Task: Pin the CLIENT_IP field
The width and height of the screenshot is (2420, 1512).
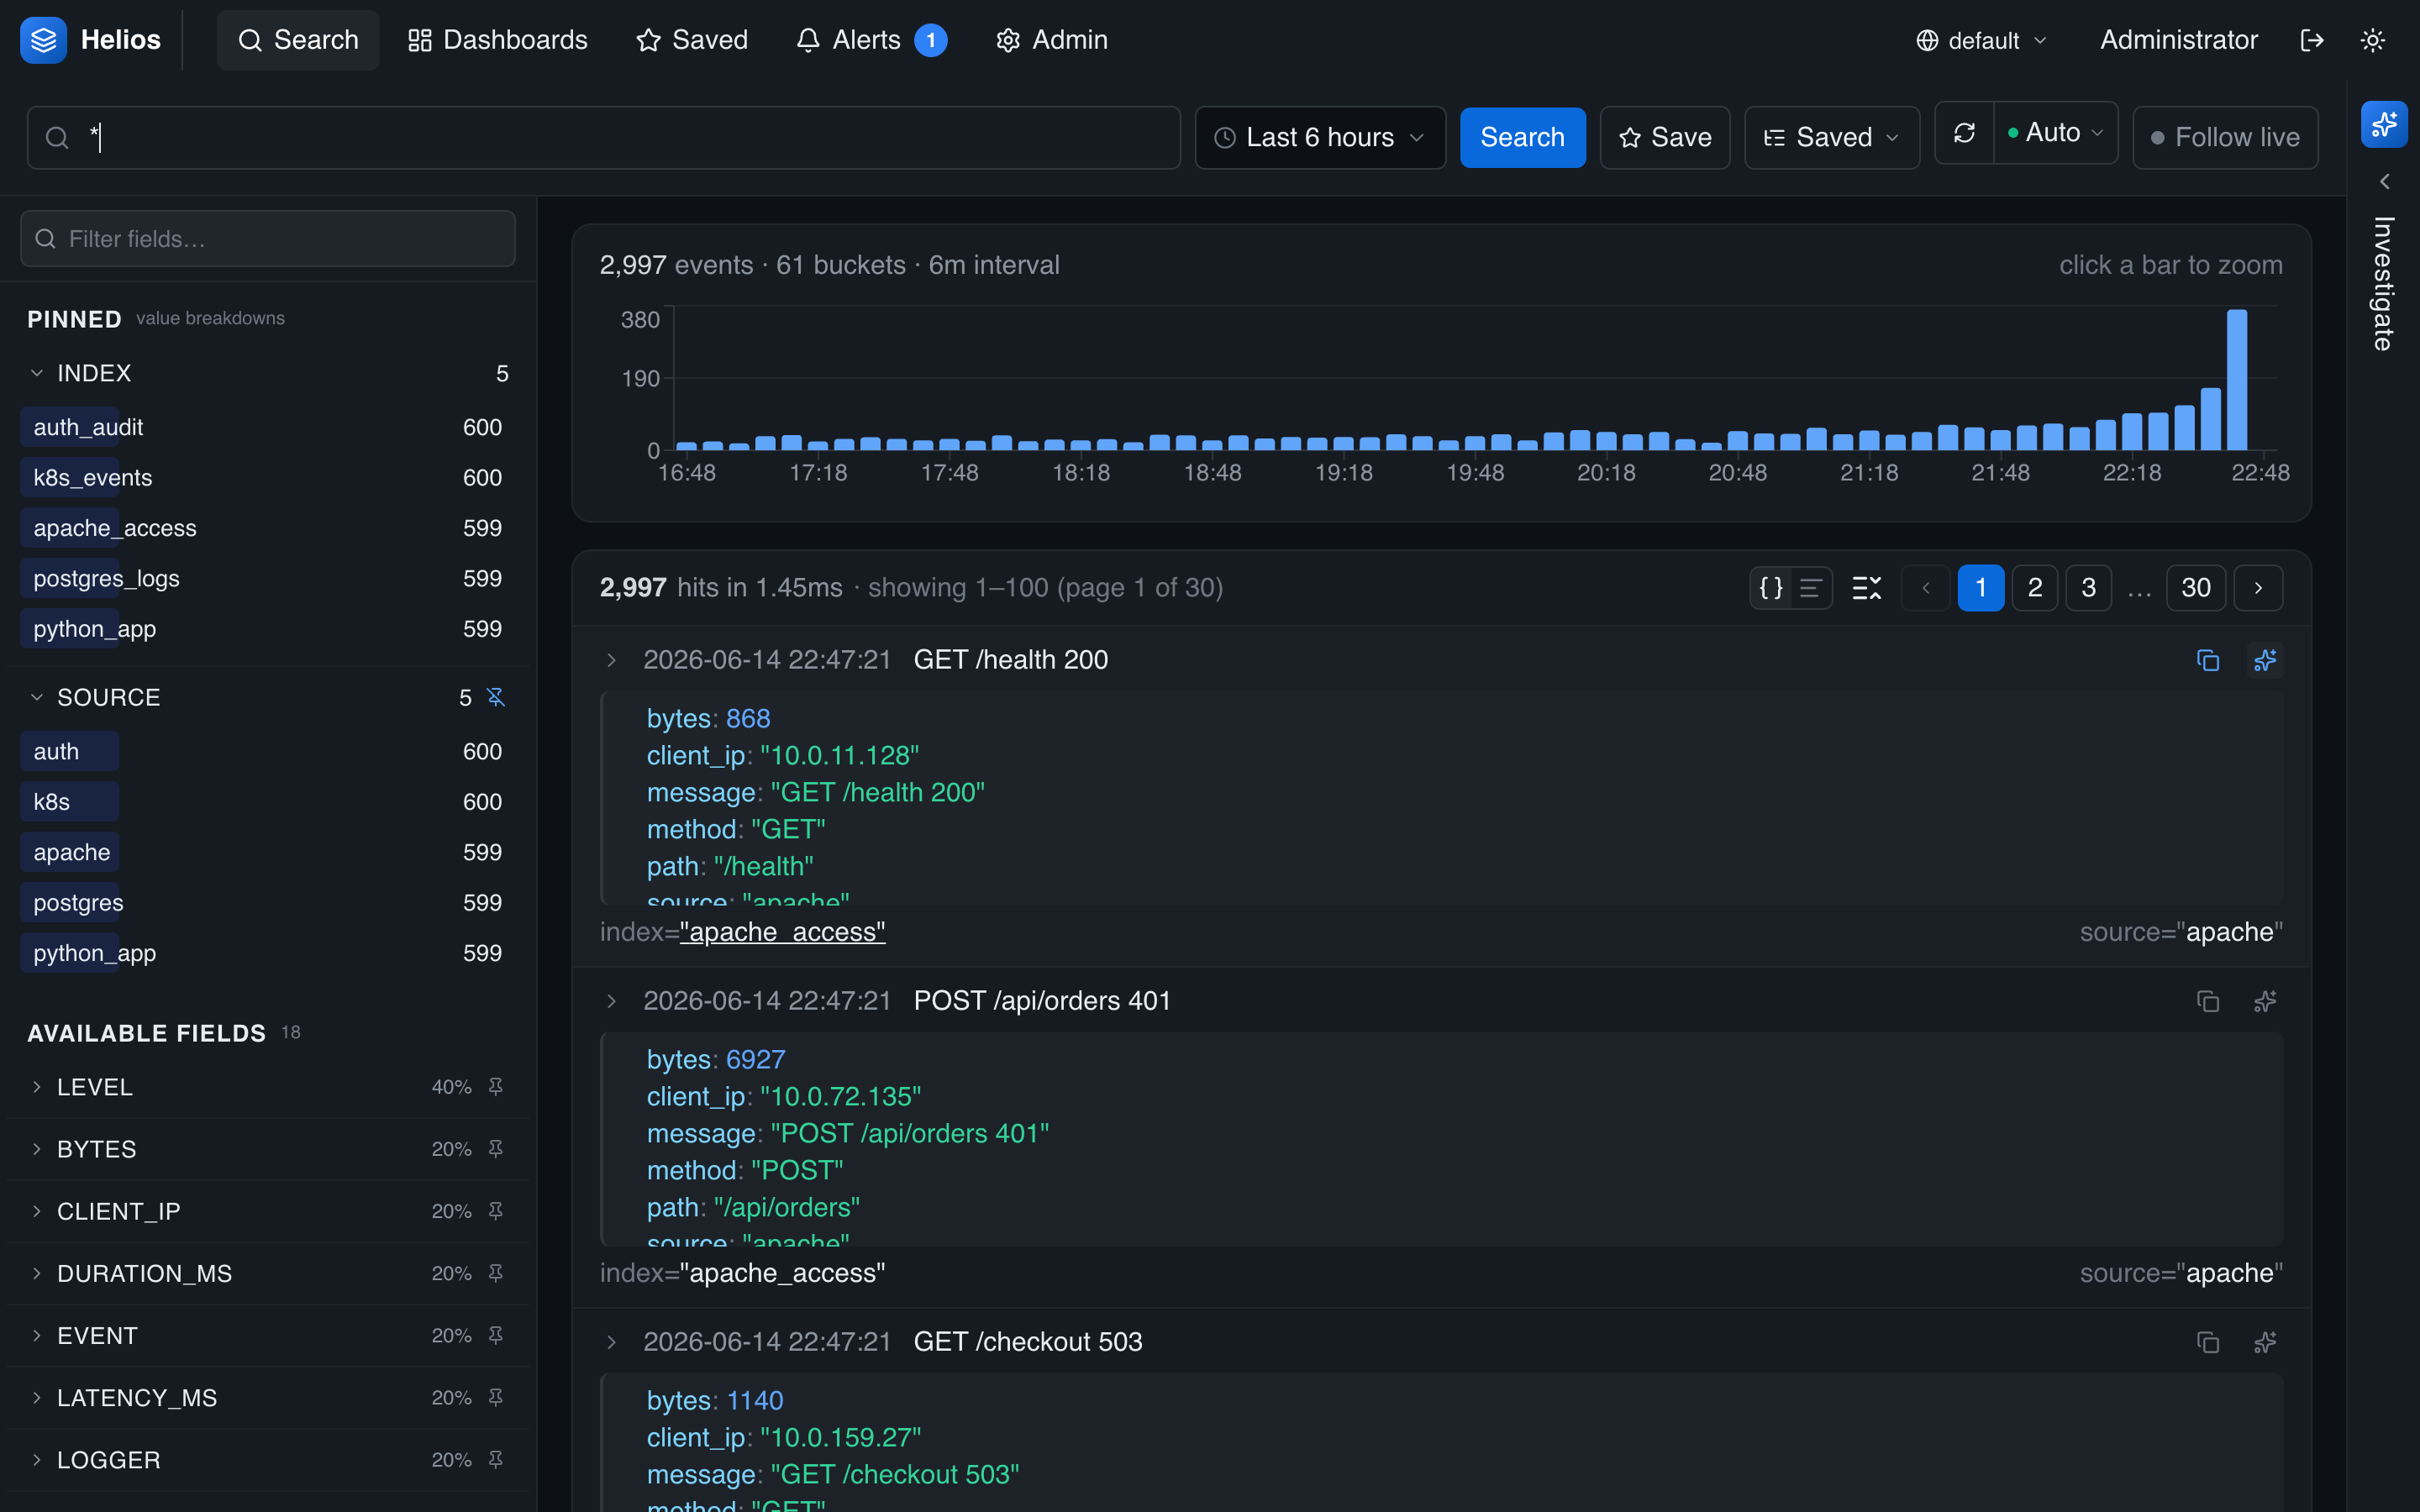Action: tap(496, 1211)
